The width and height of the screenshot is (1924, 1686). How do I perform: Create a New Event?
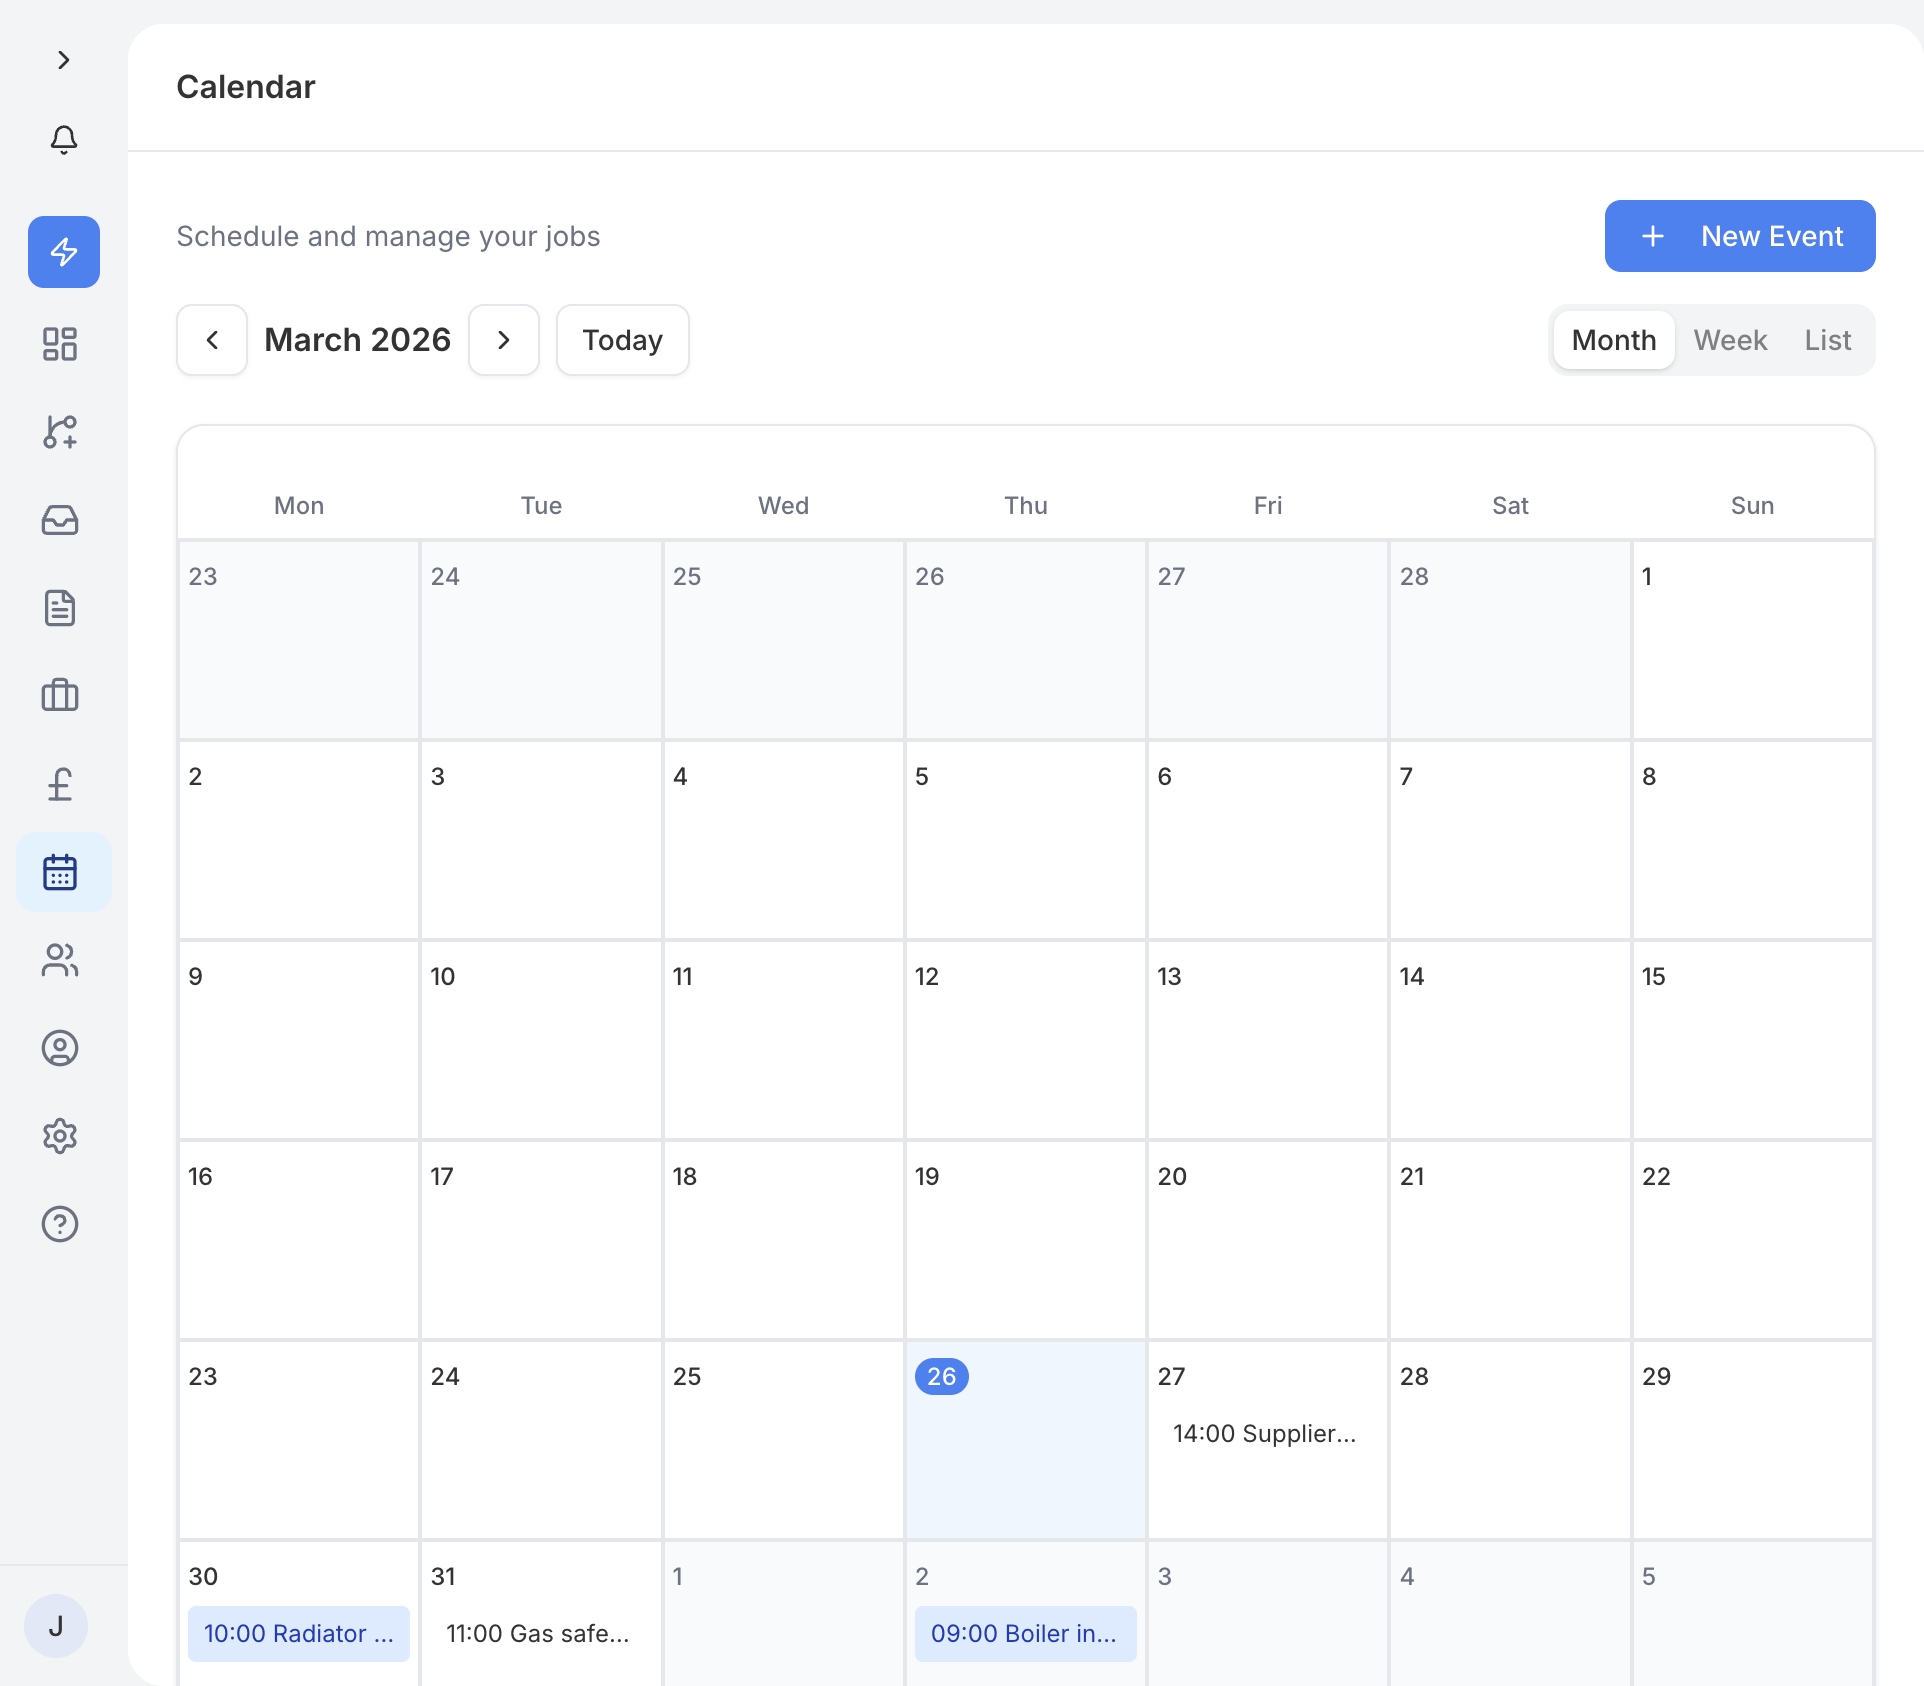point(1739,236)
